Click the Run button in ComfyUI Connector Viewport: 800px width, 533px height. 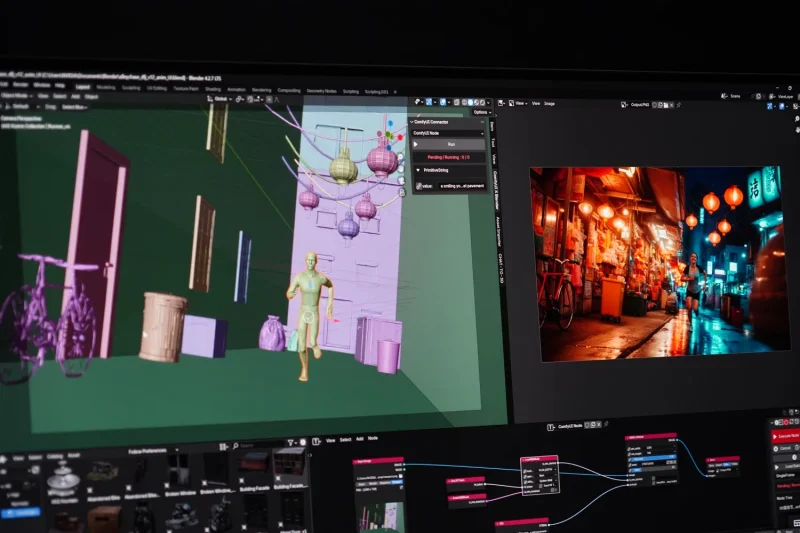tap(448, 145)
